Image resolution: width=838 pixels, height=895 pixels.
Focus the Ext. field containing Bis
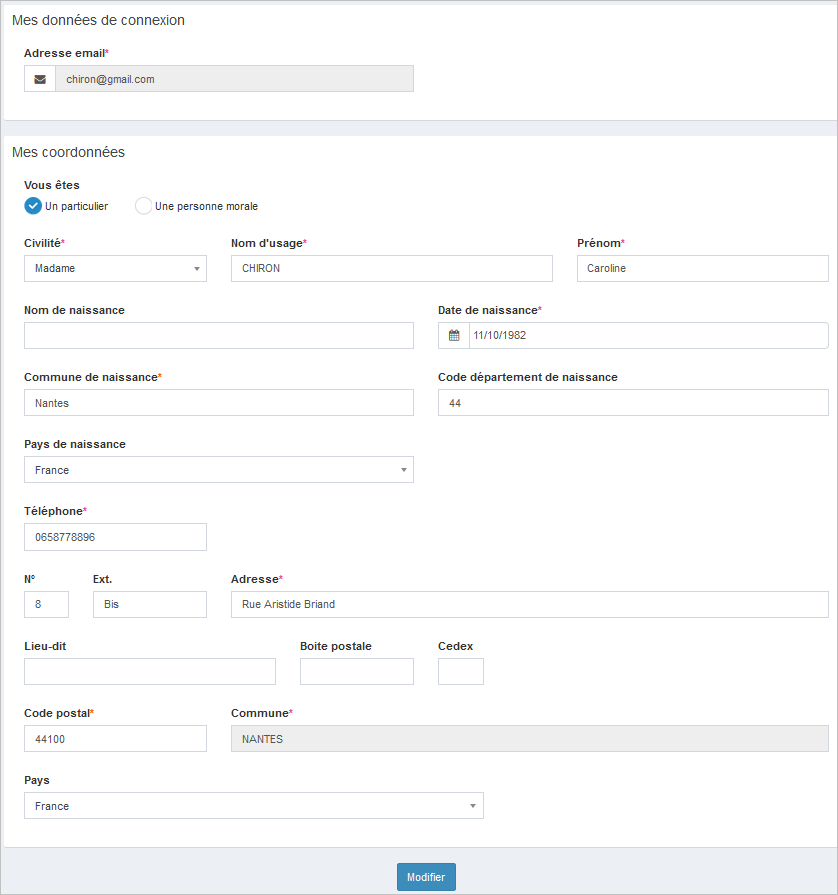149,604
